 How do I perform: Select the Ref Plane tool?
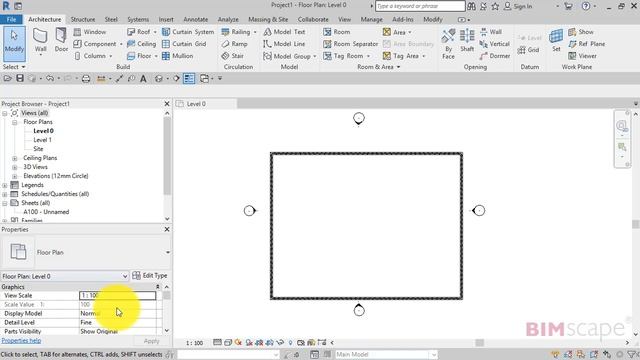tap(587, 44)
